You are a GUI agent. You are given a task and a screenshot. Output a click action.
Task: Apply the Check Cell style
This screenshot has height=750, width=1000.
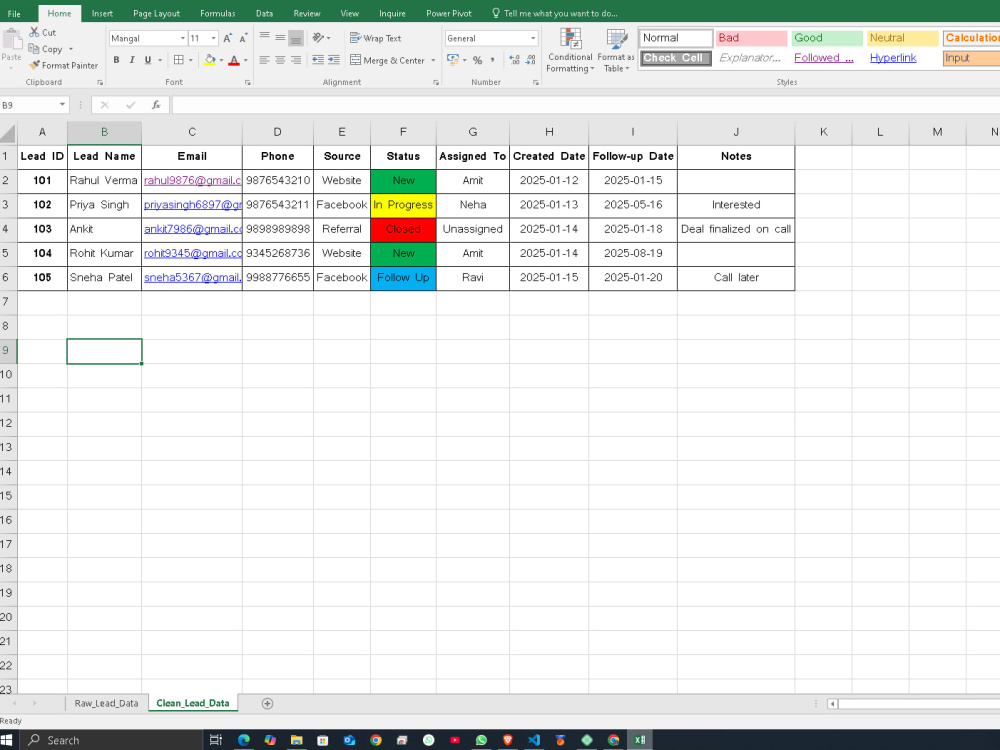pyautogui.click(x=675, y=58)
